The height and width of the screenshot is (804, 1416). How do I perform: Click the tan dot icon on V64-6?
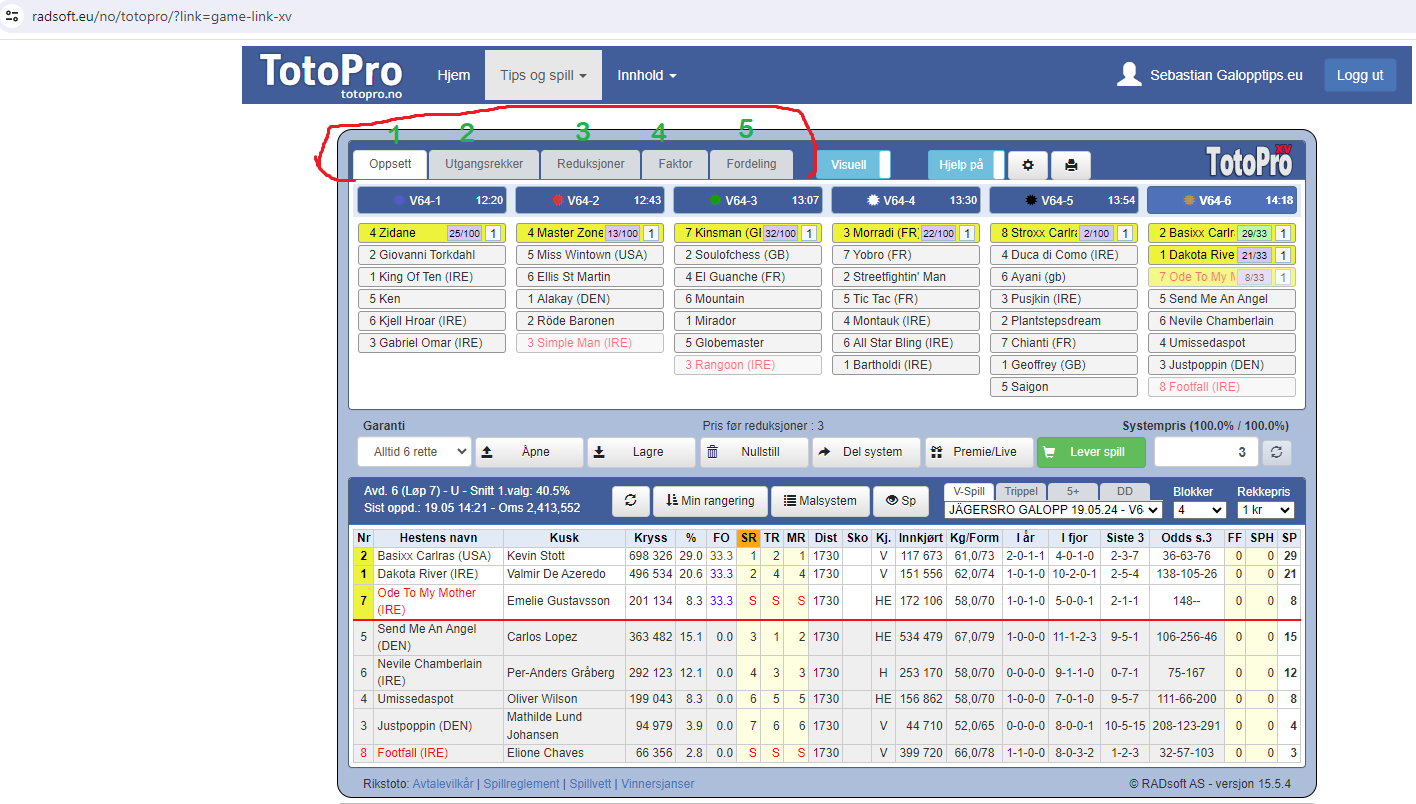[x=1189, y=200]
